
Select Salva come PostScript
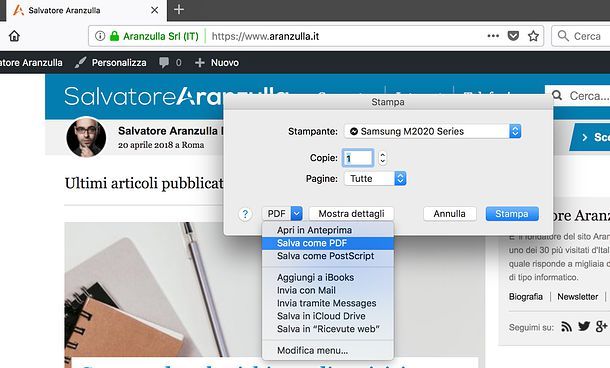coord(328,256)
